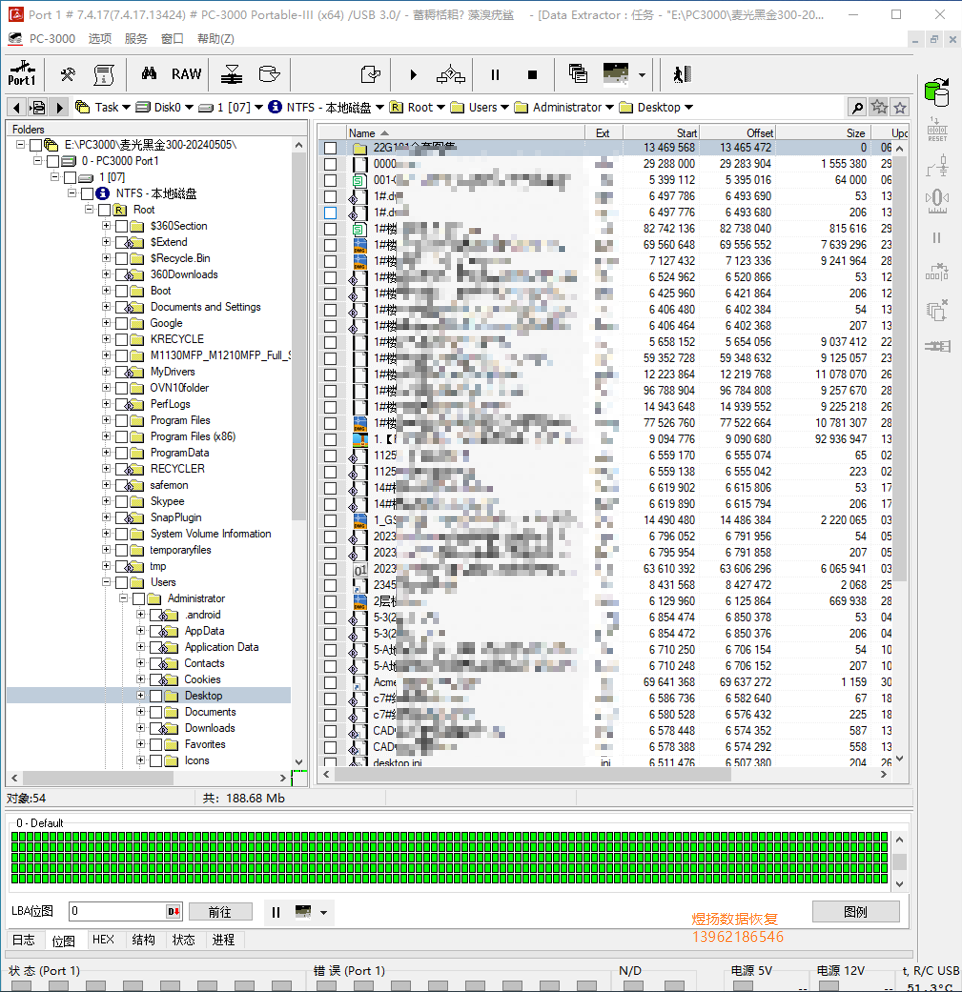Tick the checkbox for Program Files folder
Viewport: 962px width, 992px height.
[121, 420]
